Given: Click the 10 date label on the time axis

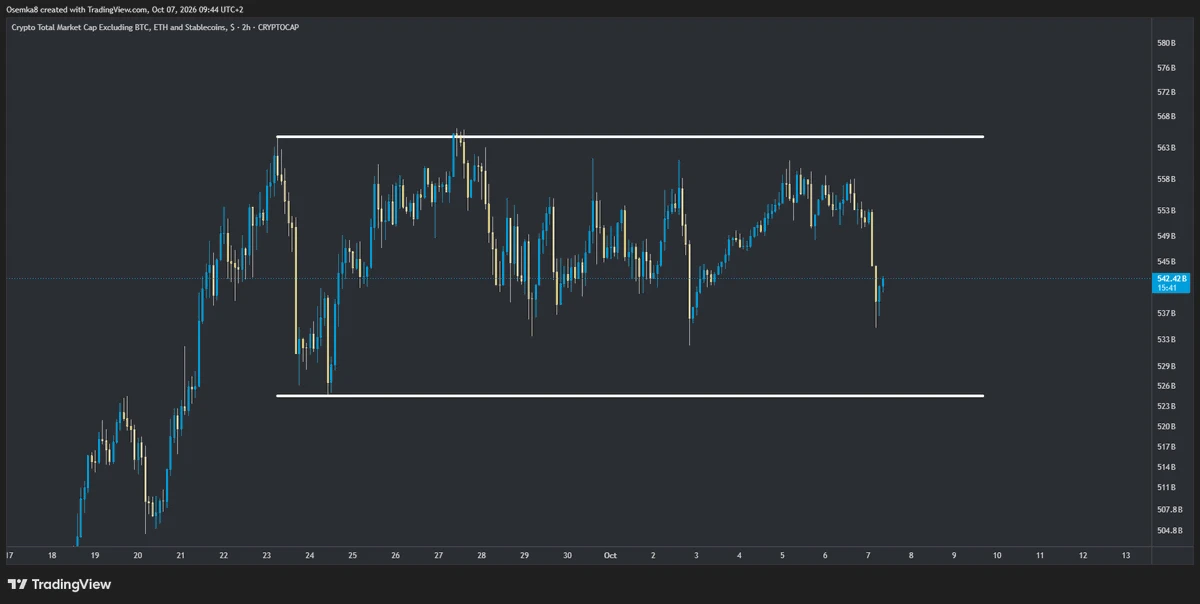Looking at the screenshot, I should pyautogui.click(x=997, y=555).
